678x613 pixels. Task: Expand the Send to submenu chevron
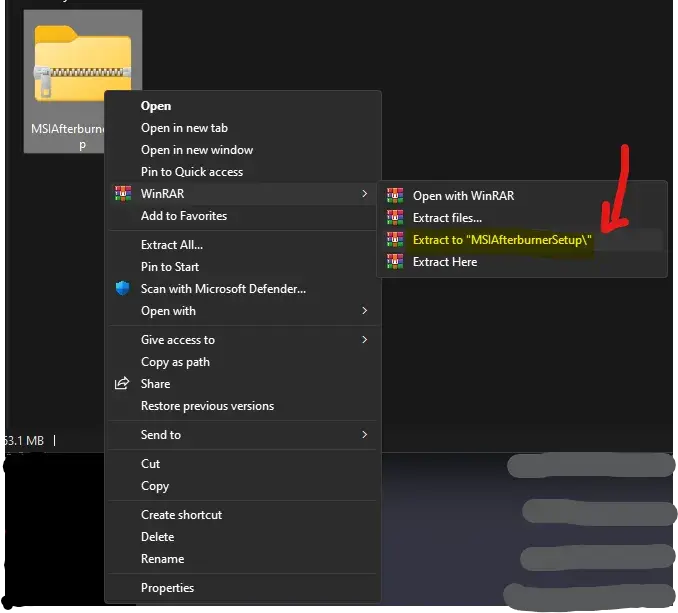(365, 435)
